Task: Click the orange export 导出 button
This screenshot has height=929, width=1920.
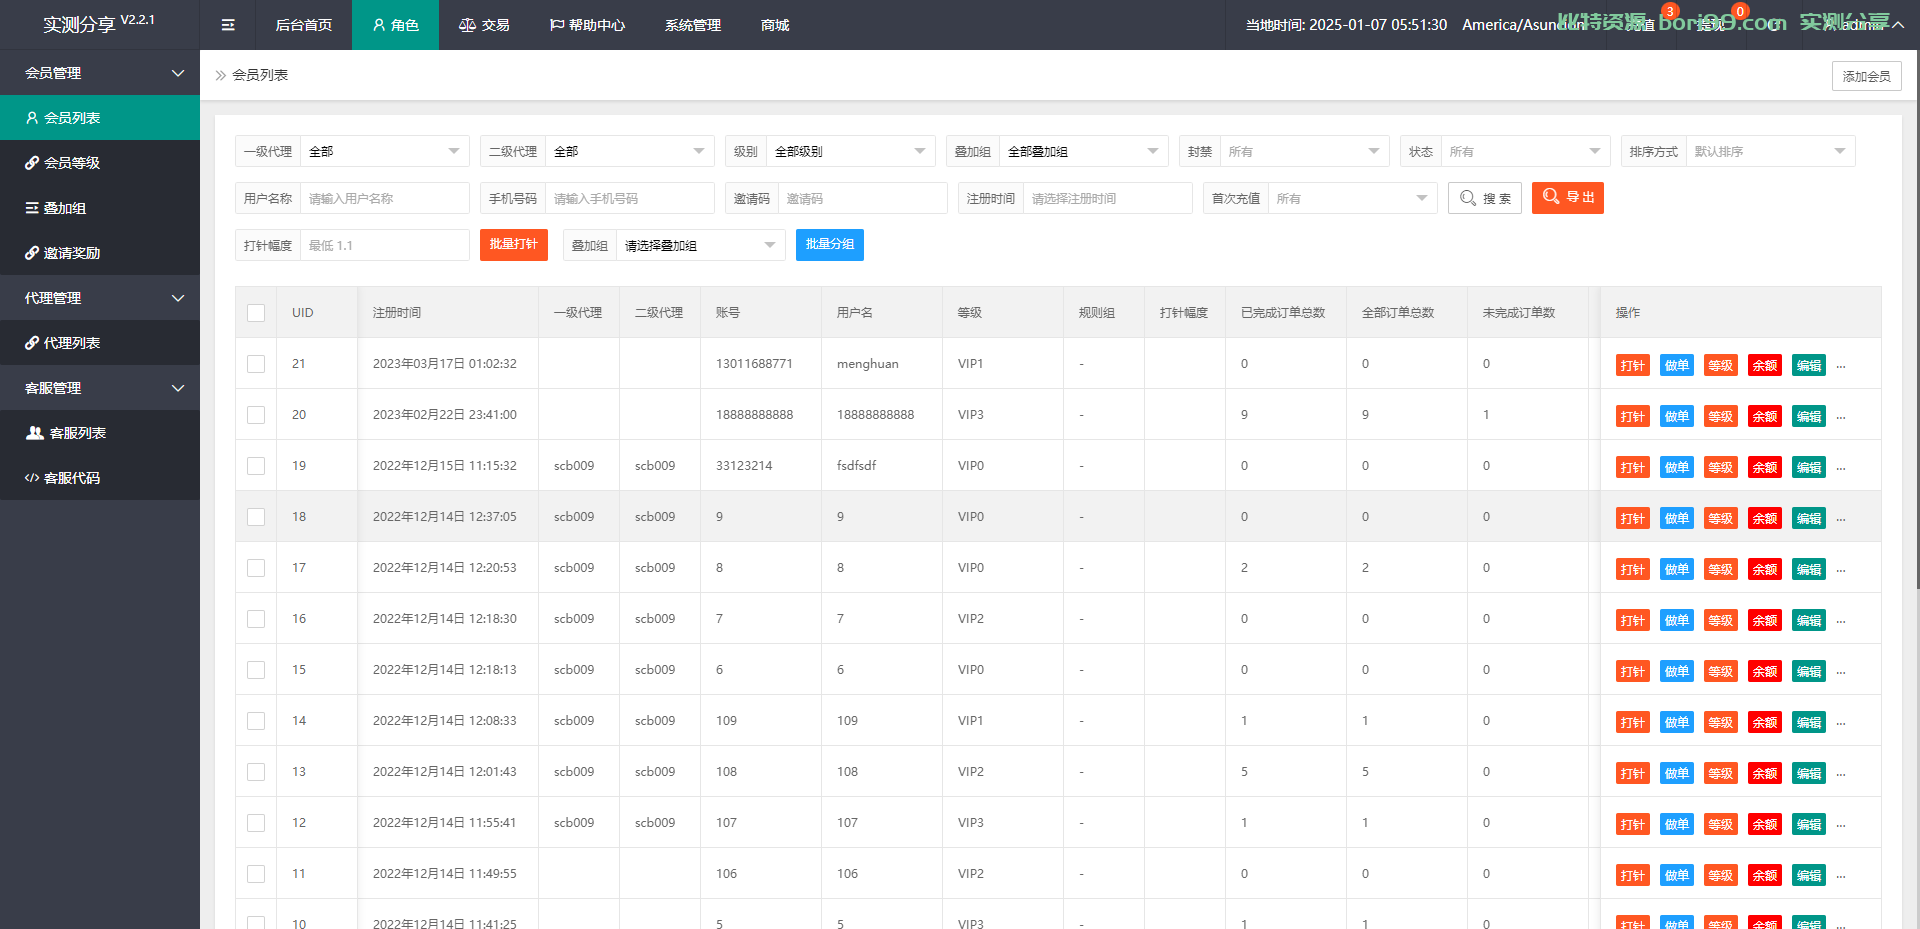Action: click(1568, 198)
